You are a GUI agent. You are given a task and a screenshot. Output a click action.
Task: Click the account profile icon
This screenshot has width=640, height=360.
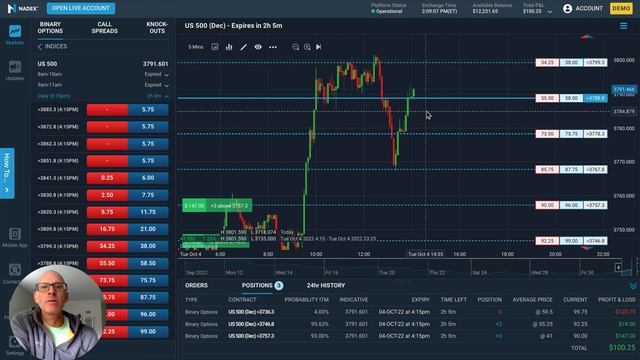[567, 9]
